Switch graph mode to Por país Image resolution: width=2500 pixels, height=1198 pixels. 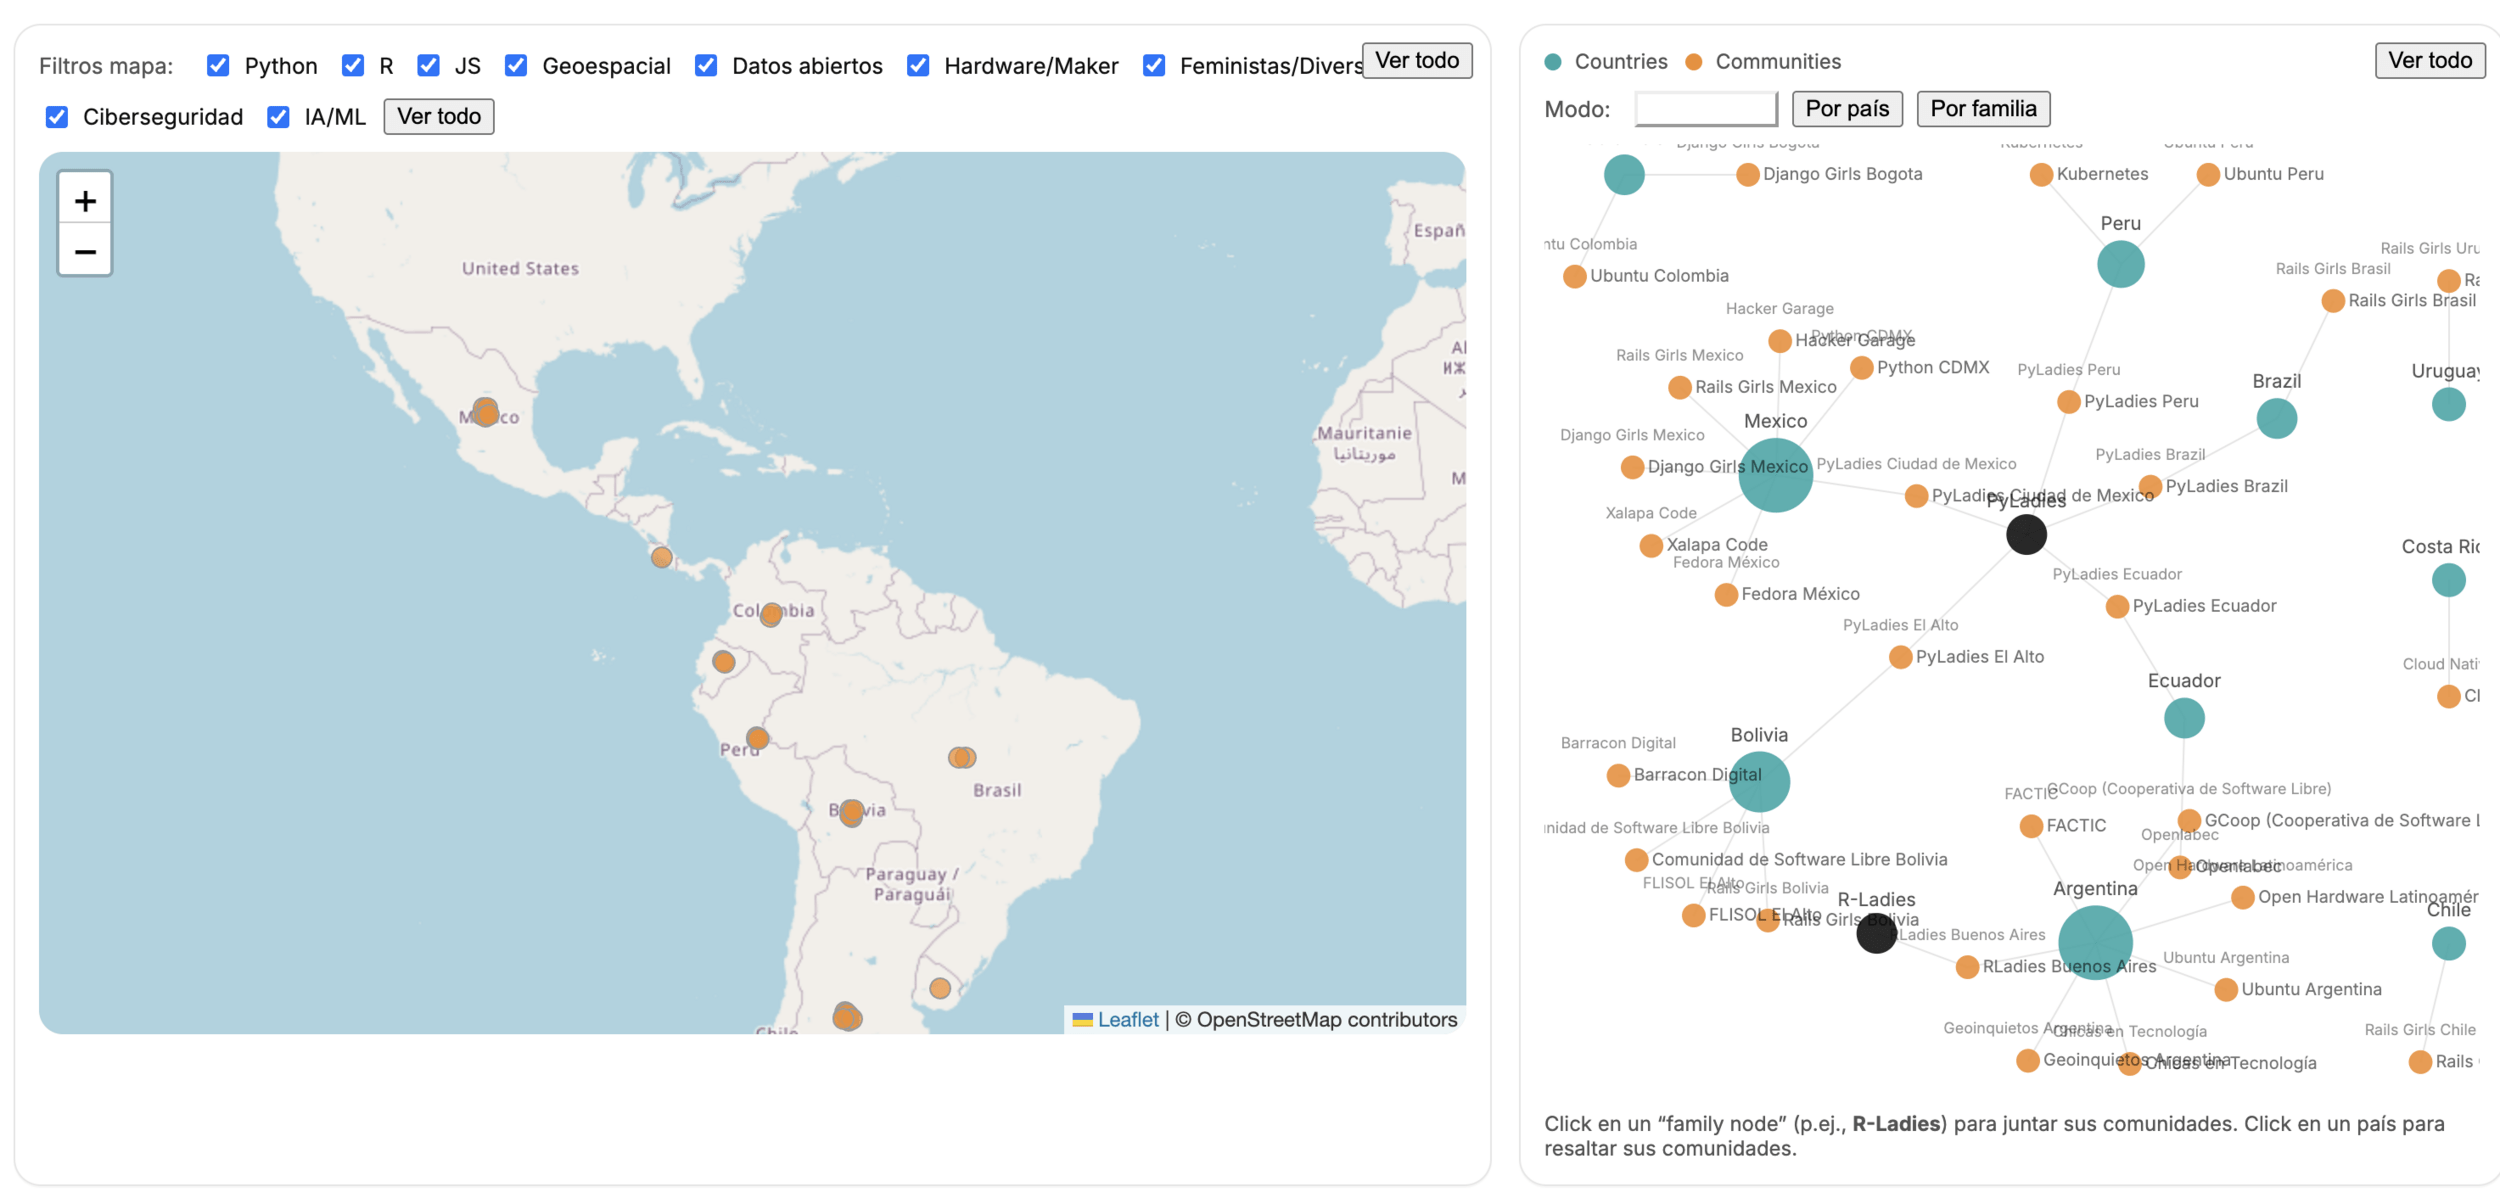tap(1846, 109)
